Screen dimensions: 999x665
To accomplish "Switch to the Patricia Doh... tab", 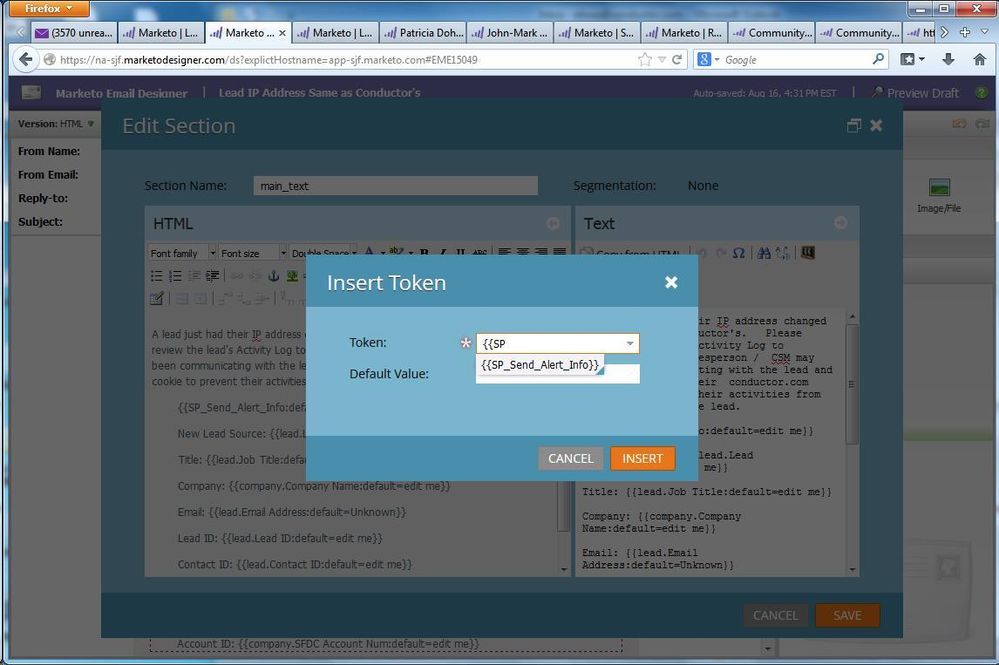I will tap(424, 32).
